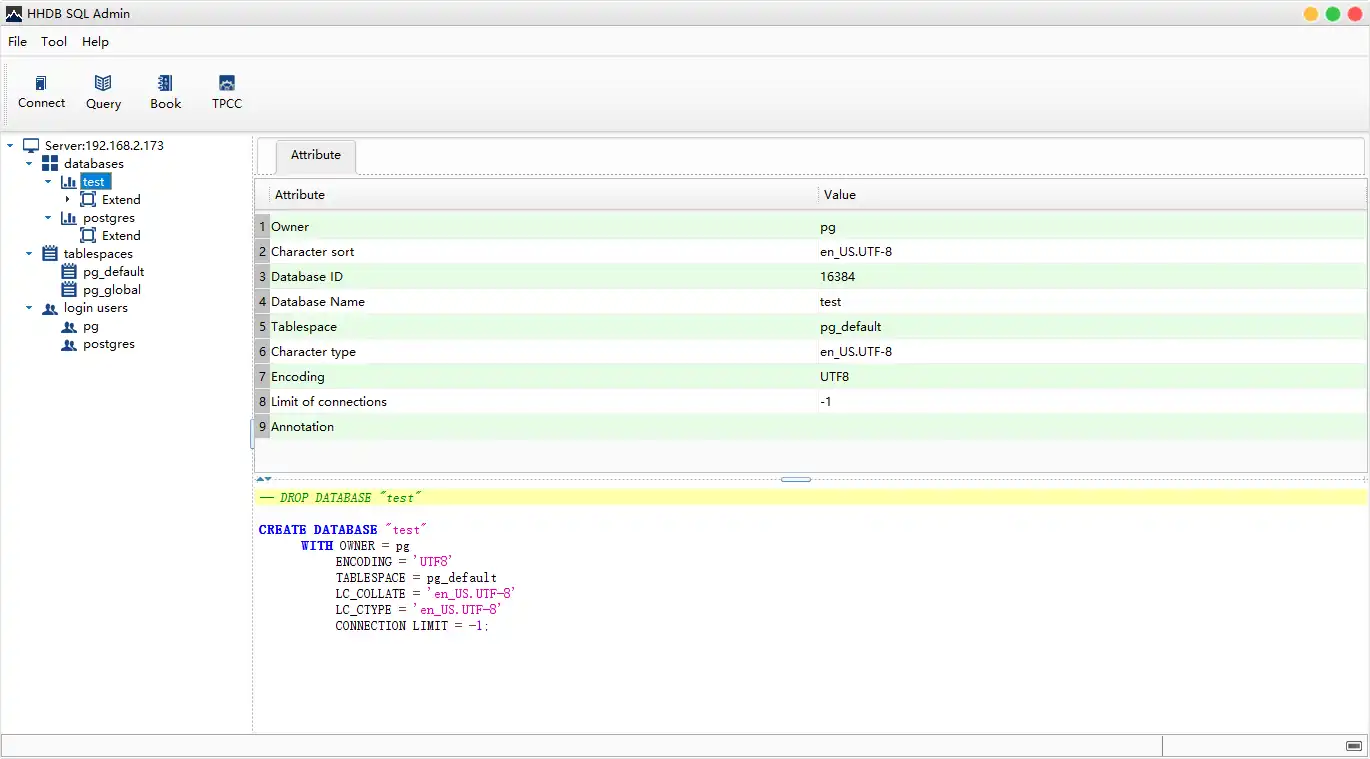Open the Help menu

point(95,42)
